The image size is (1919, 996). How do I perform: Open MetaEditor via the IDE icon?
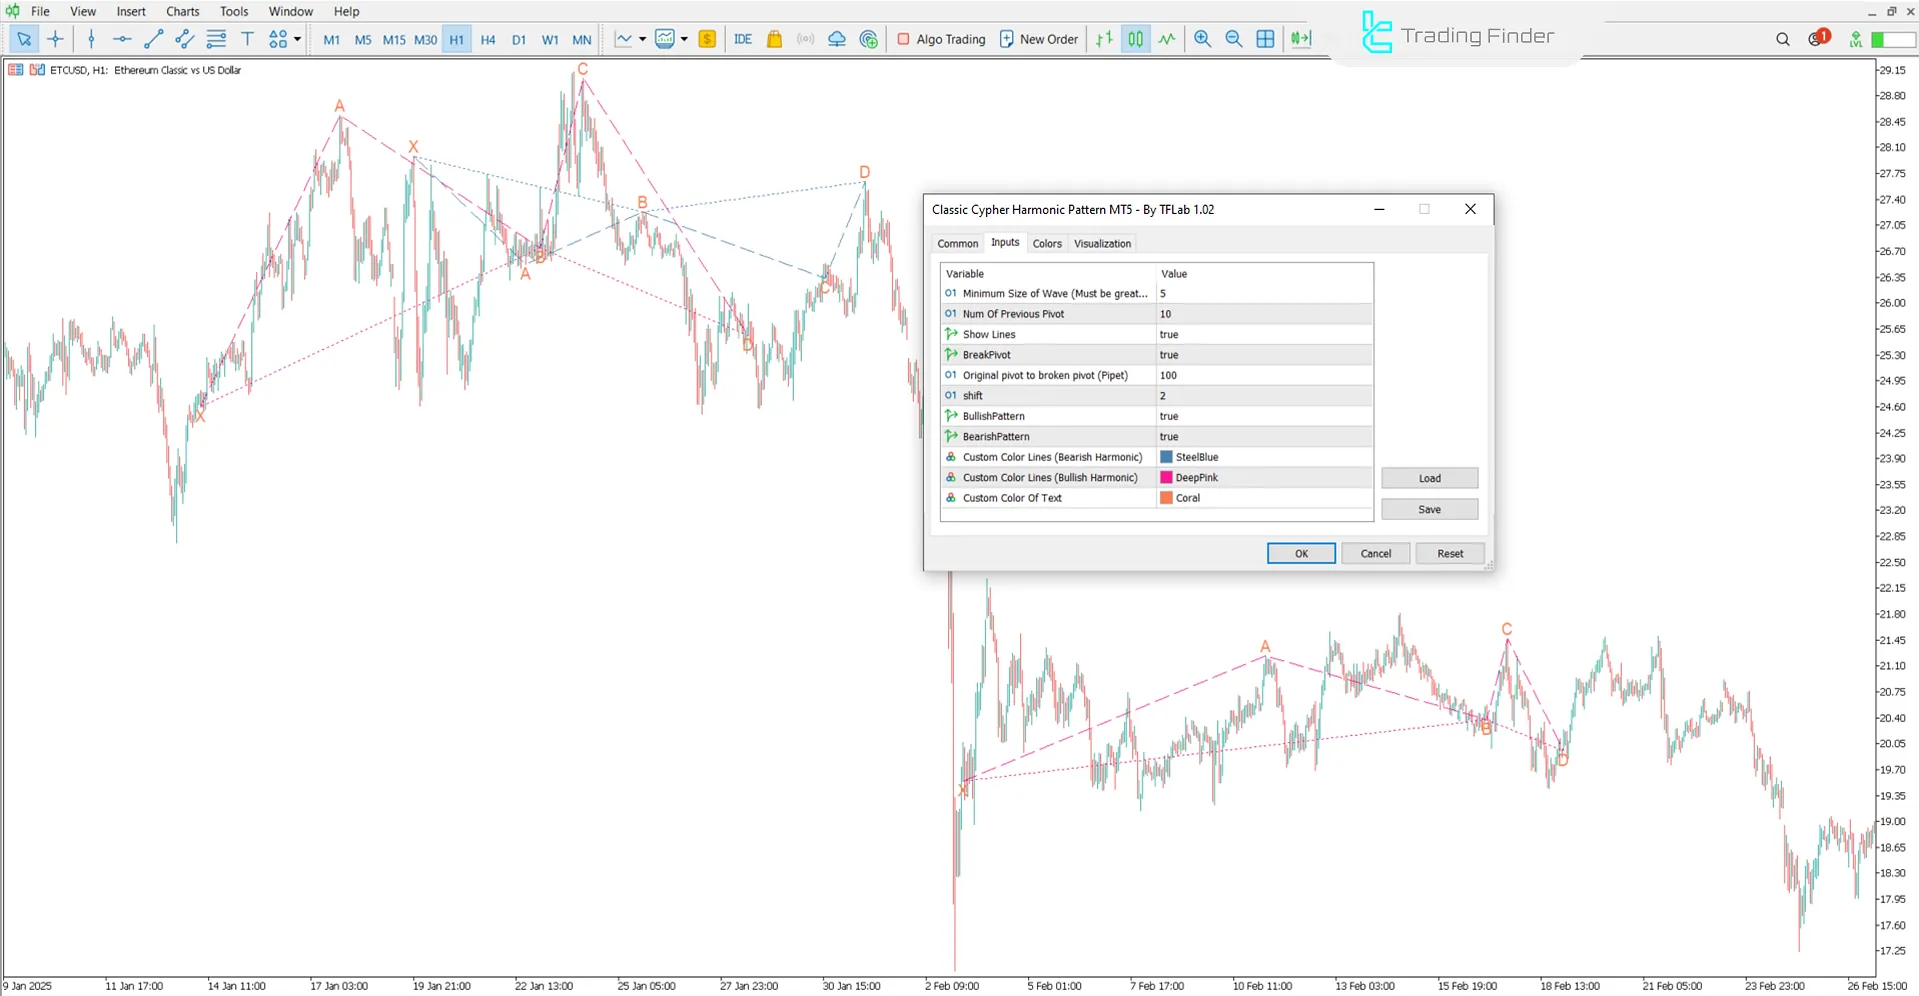pos(742,39)
